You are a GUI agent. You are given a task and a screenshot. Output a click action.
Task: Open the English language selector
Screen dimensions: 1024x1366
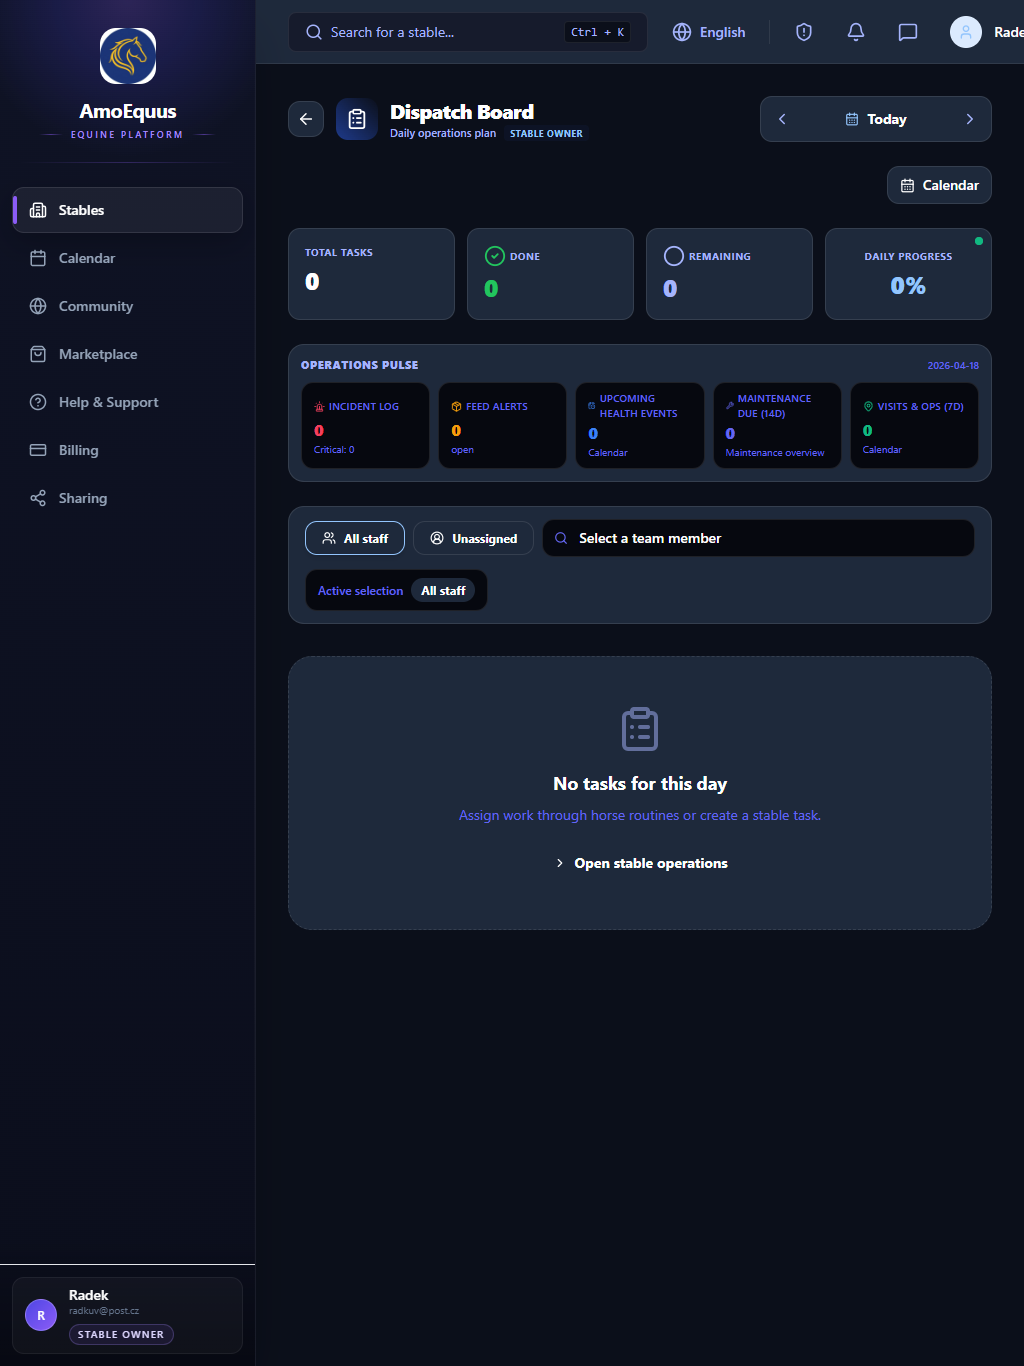tap(709, 32)
